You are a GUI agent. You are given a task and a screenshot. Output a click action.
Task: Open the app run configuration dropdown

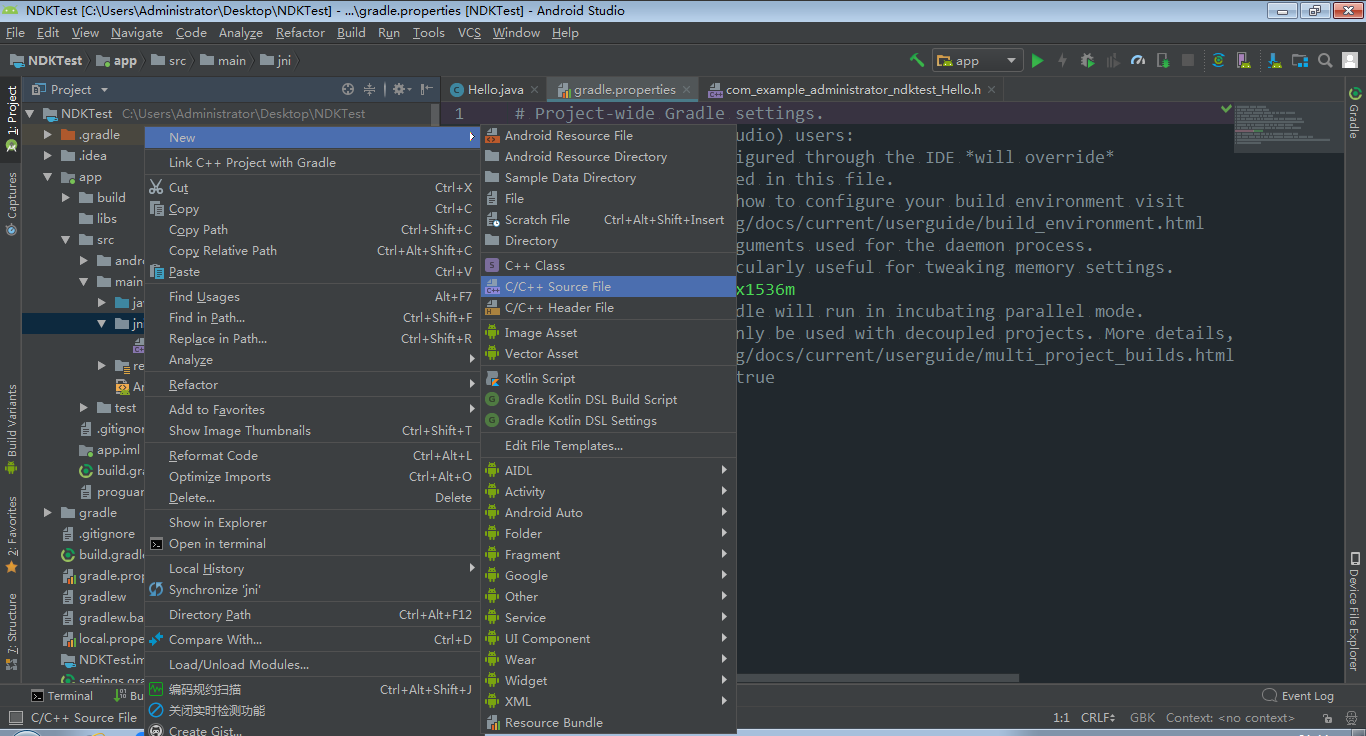pyautogui.click(x=978, y=60)
